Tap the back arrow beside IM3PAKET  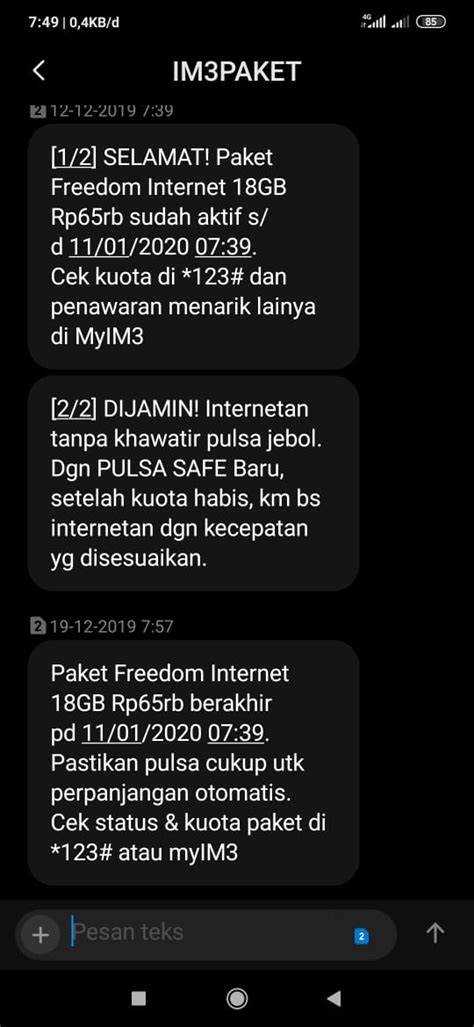click(39, 71)
